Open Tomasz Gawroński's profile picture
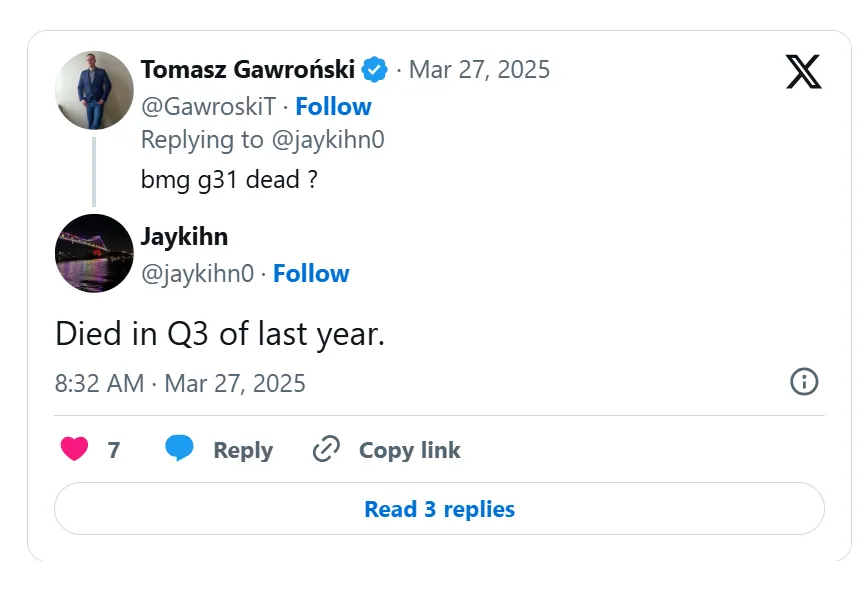 94,91
